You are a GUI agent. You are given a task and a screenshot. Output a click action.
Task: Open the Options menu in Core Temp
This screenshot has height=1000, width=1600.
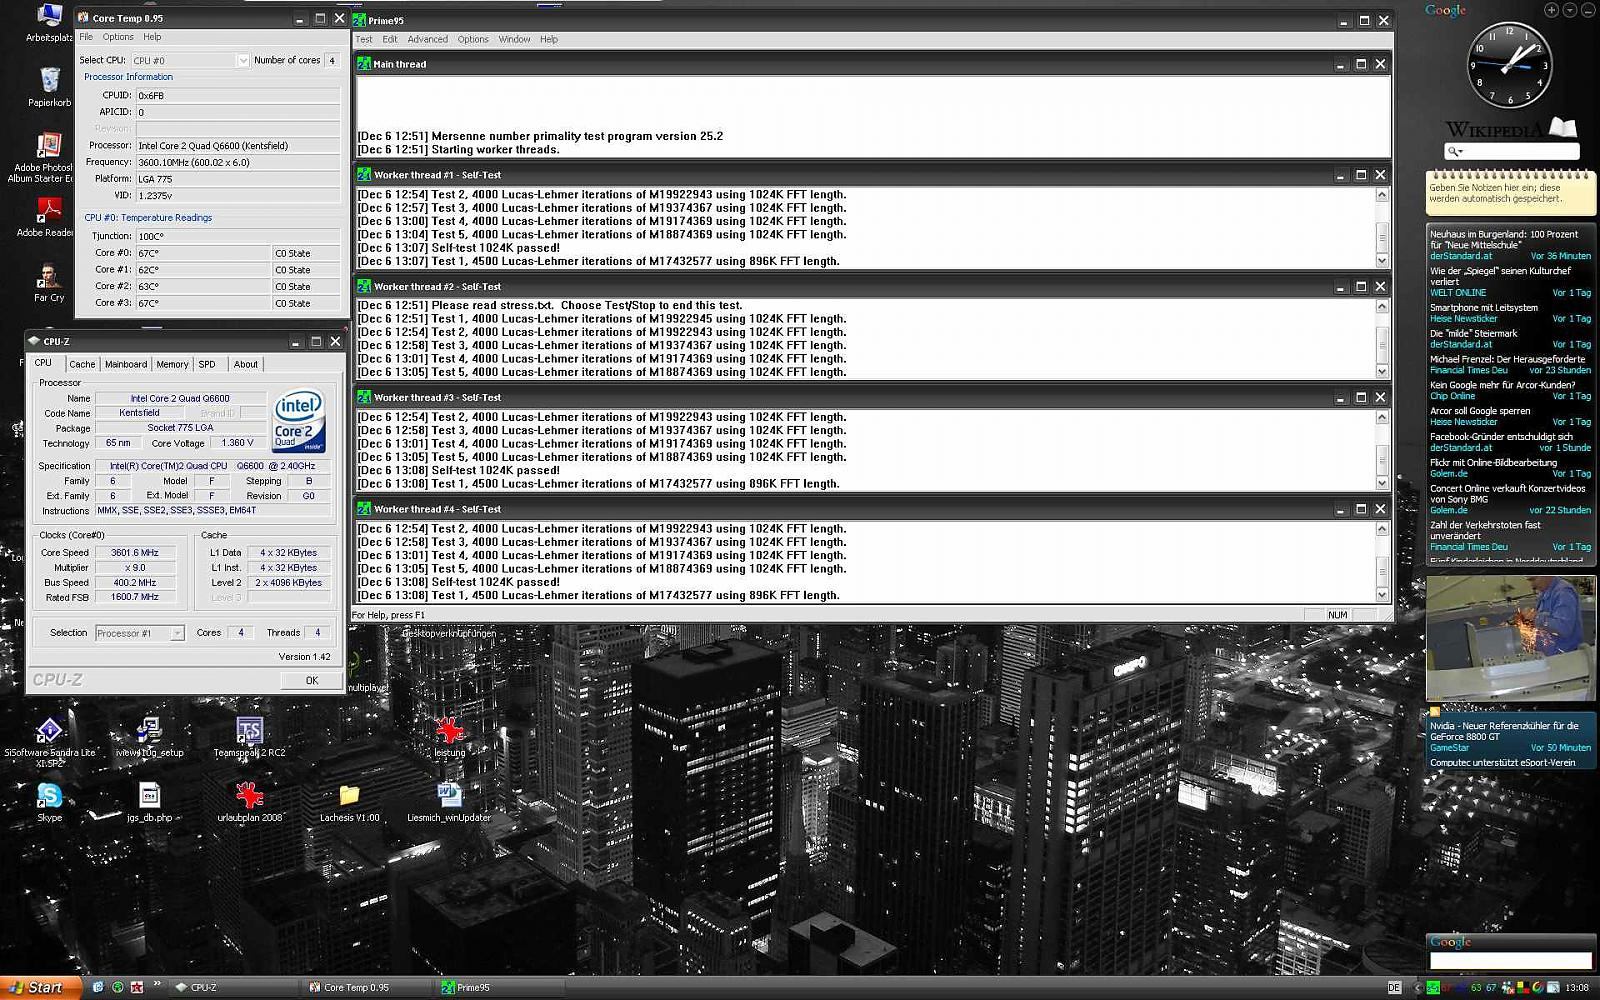[118, 37]
